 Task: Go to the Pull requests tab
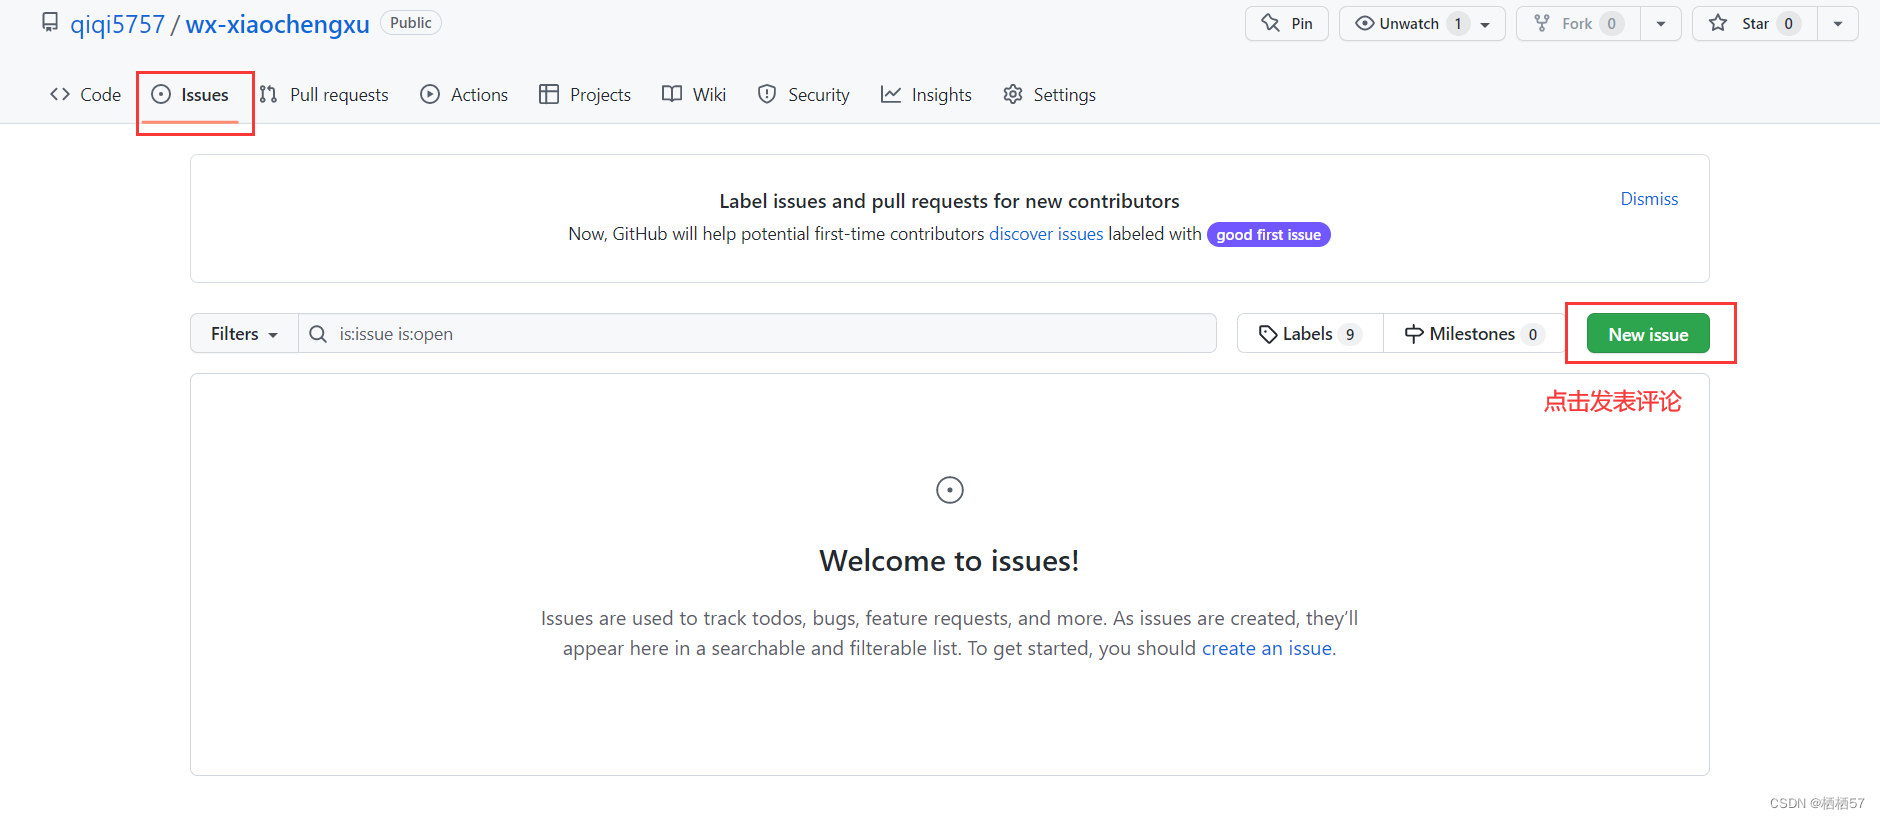pos(324,94)
